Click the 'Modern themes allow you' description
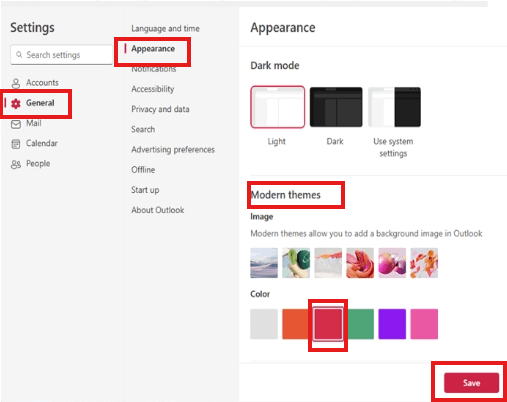This screenshot has width=507, height=402. click(x=366, y=234)
